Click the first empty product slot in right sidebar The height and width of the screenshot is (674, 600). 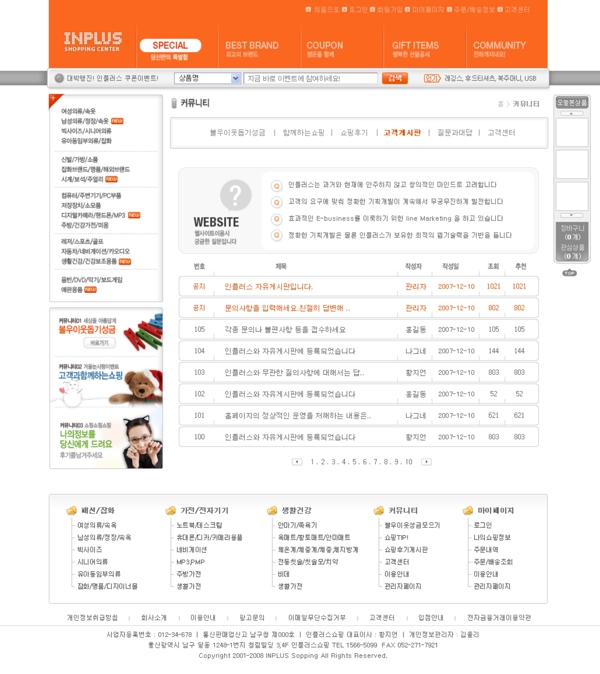[572, 132]
